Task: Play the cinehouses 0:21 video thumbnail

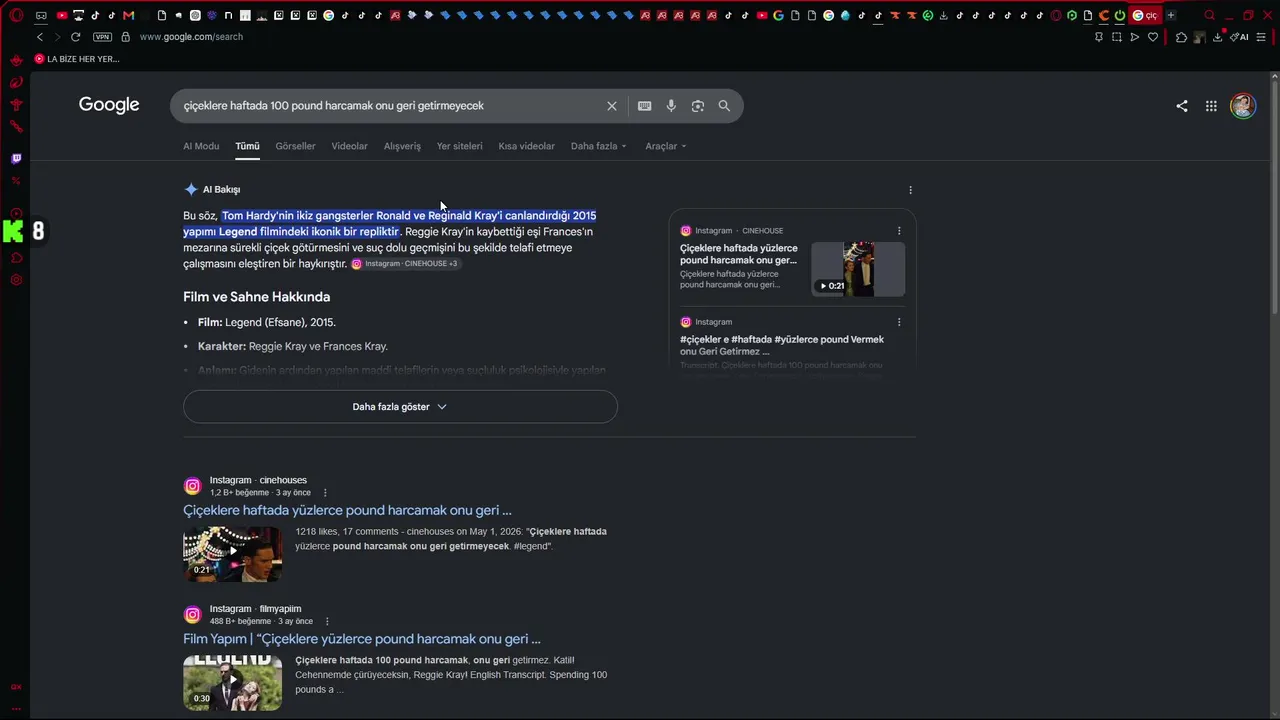Action: click(x=232, y=554)
